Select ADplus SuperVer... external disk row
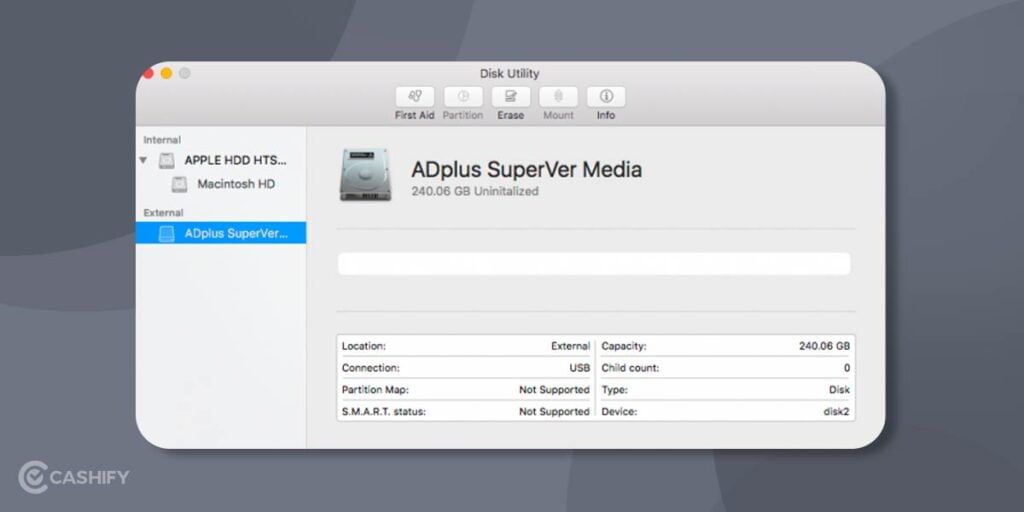This screenshot has height=512, width=1024. 221,233
